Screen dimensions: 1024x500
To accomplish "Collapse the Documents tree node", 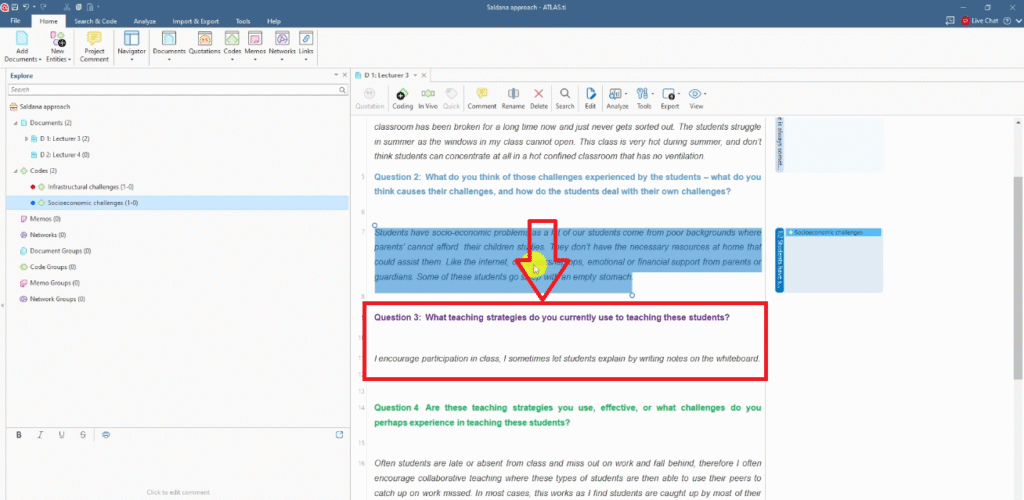I will (x=15, y=122).
